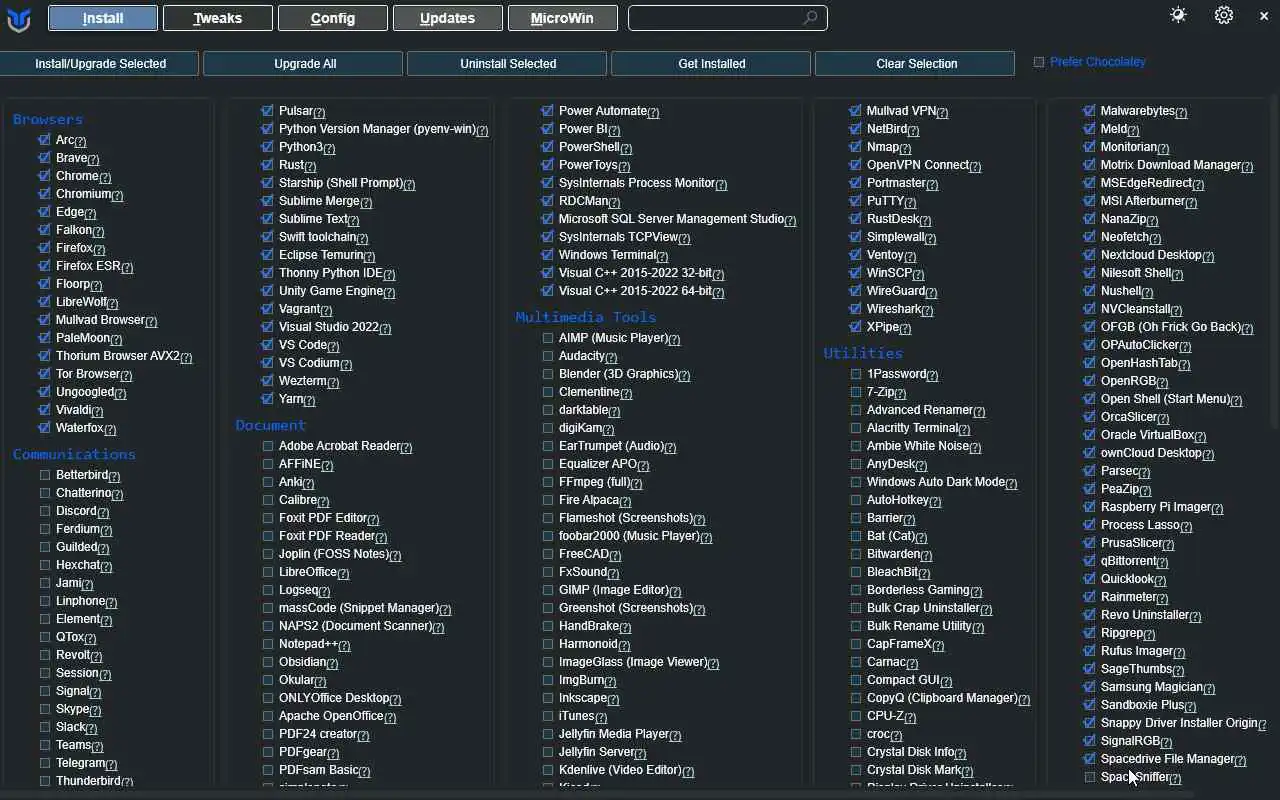Click the WinUtil logo icon
This screenshot has height=800, width=1280.
click(18, 18)
